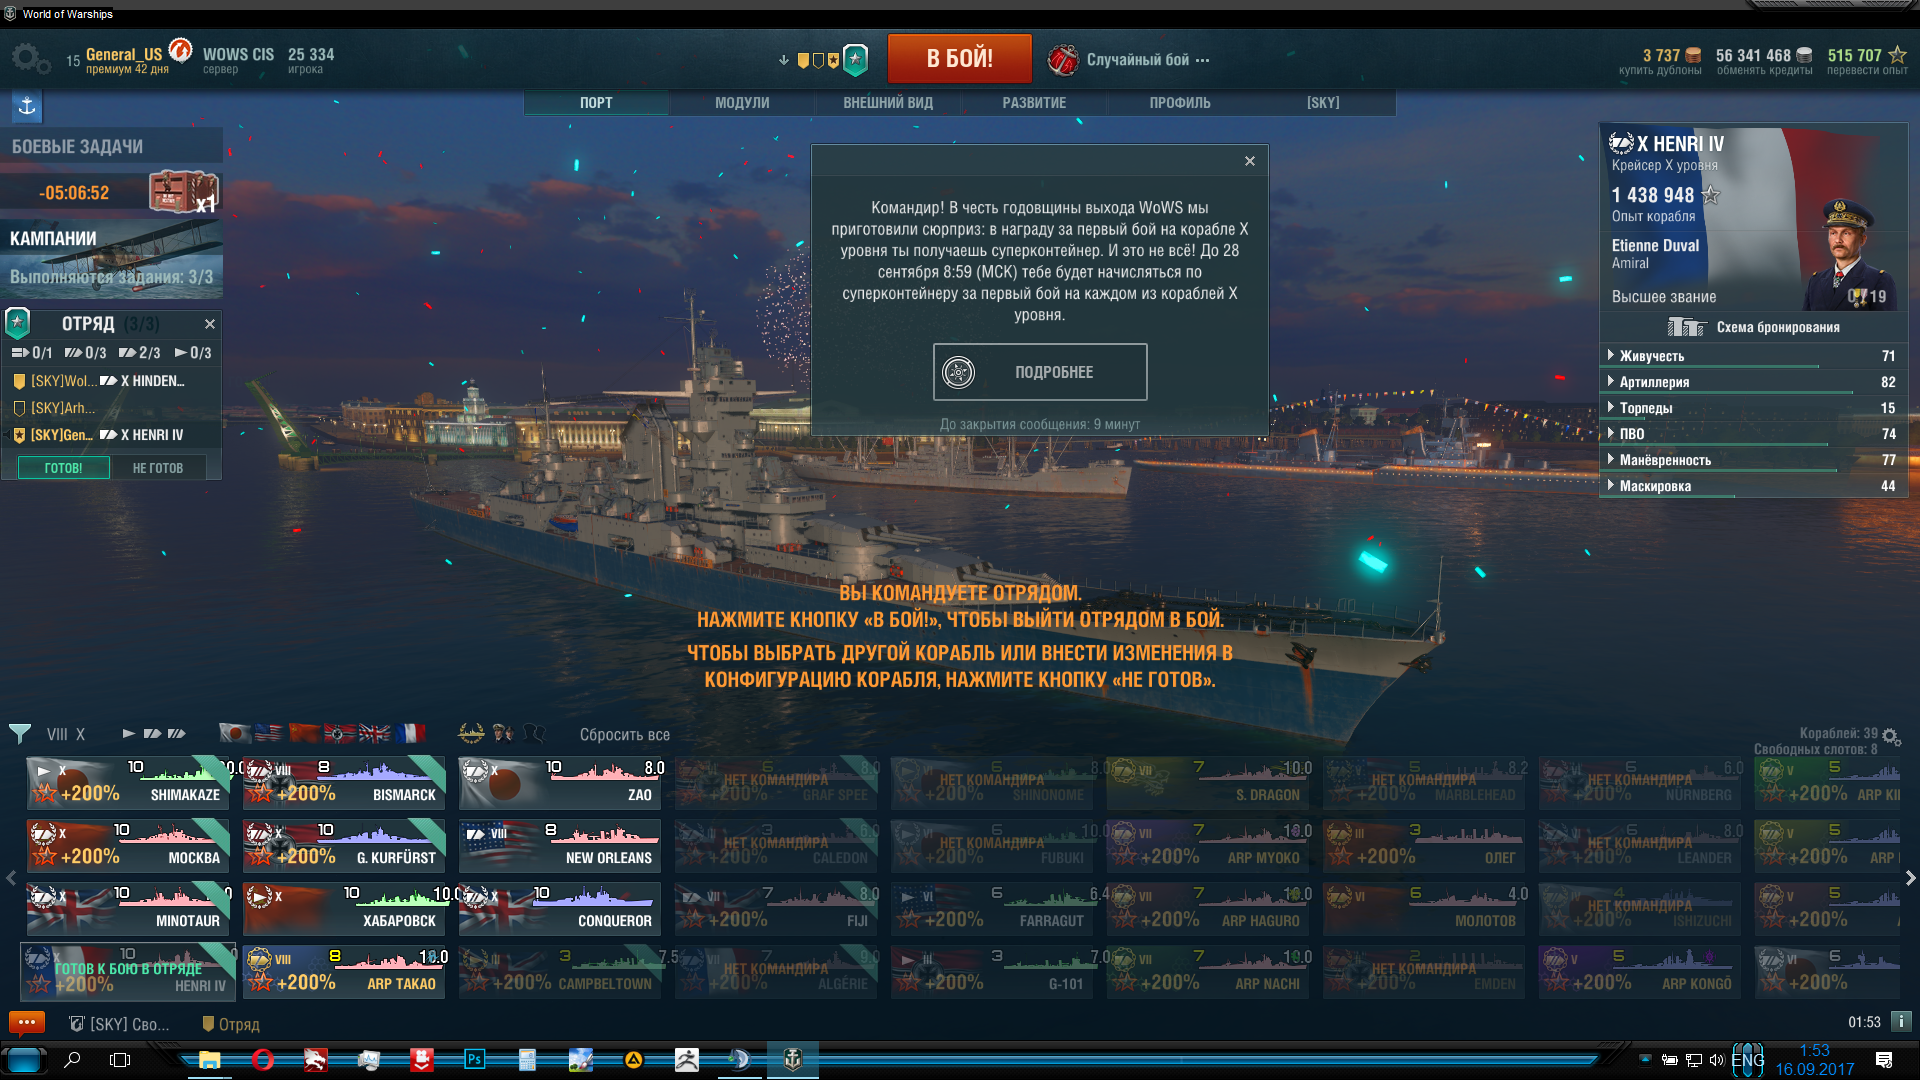
Task: Click the red В БОЙ! button
Action: (959, 59)
